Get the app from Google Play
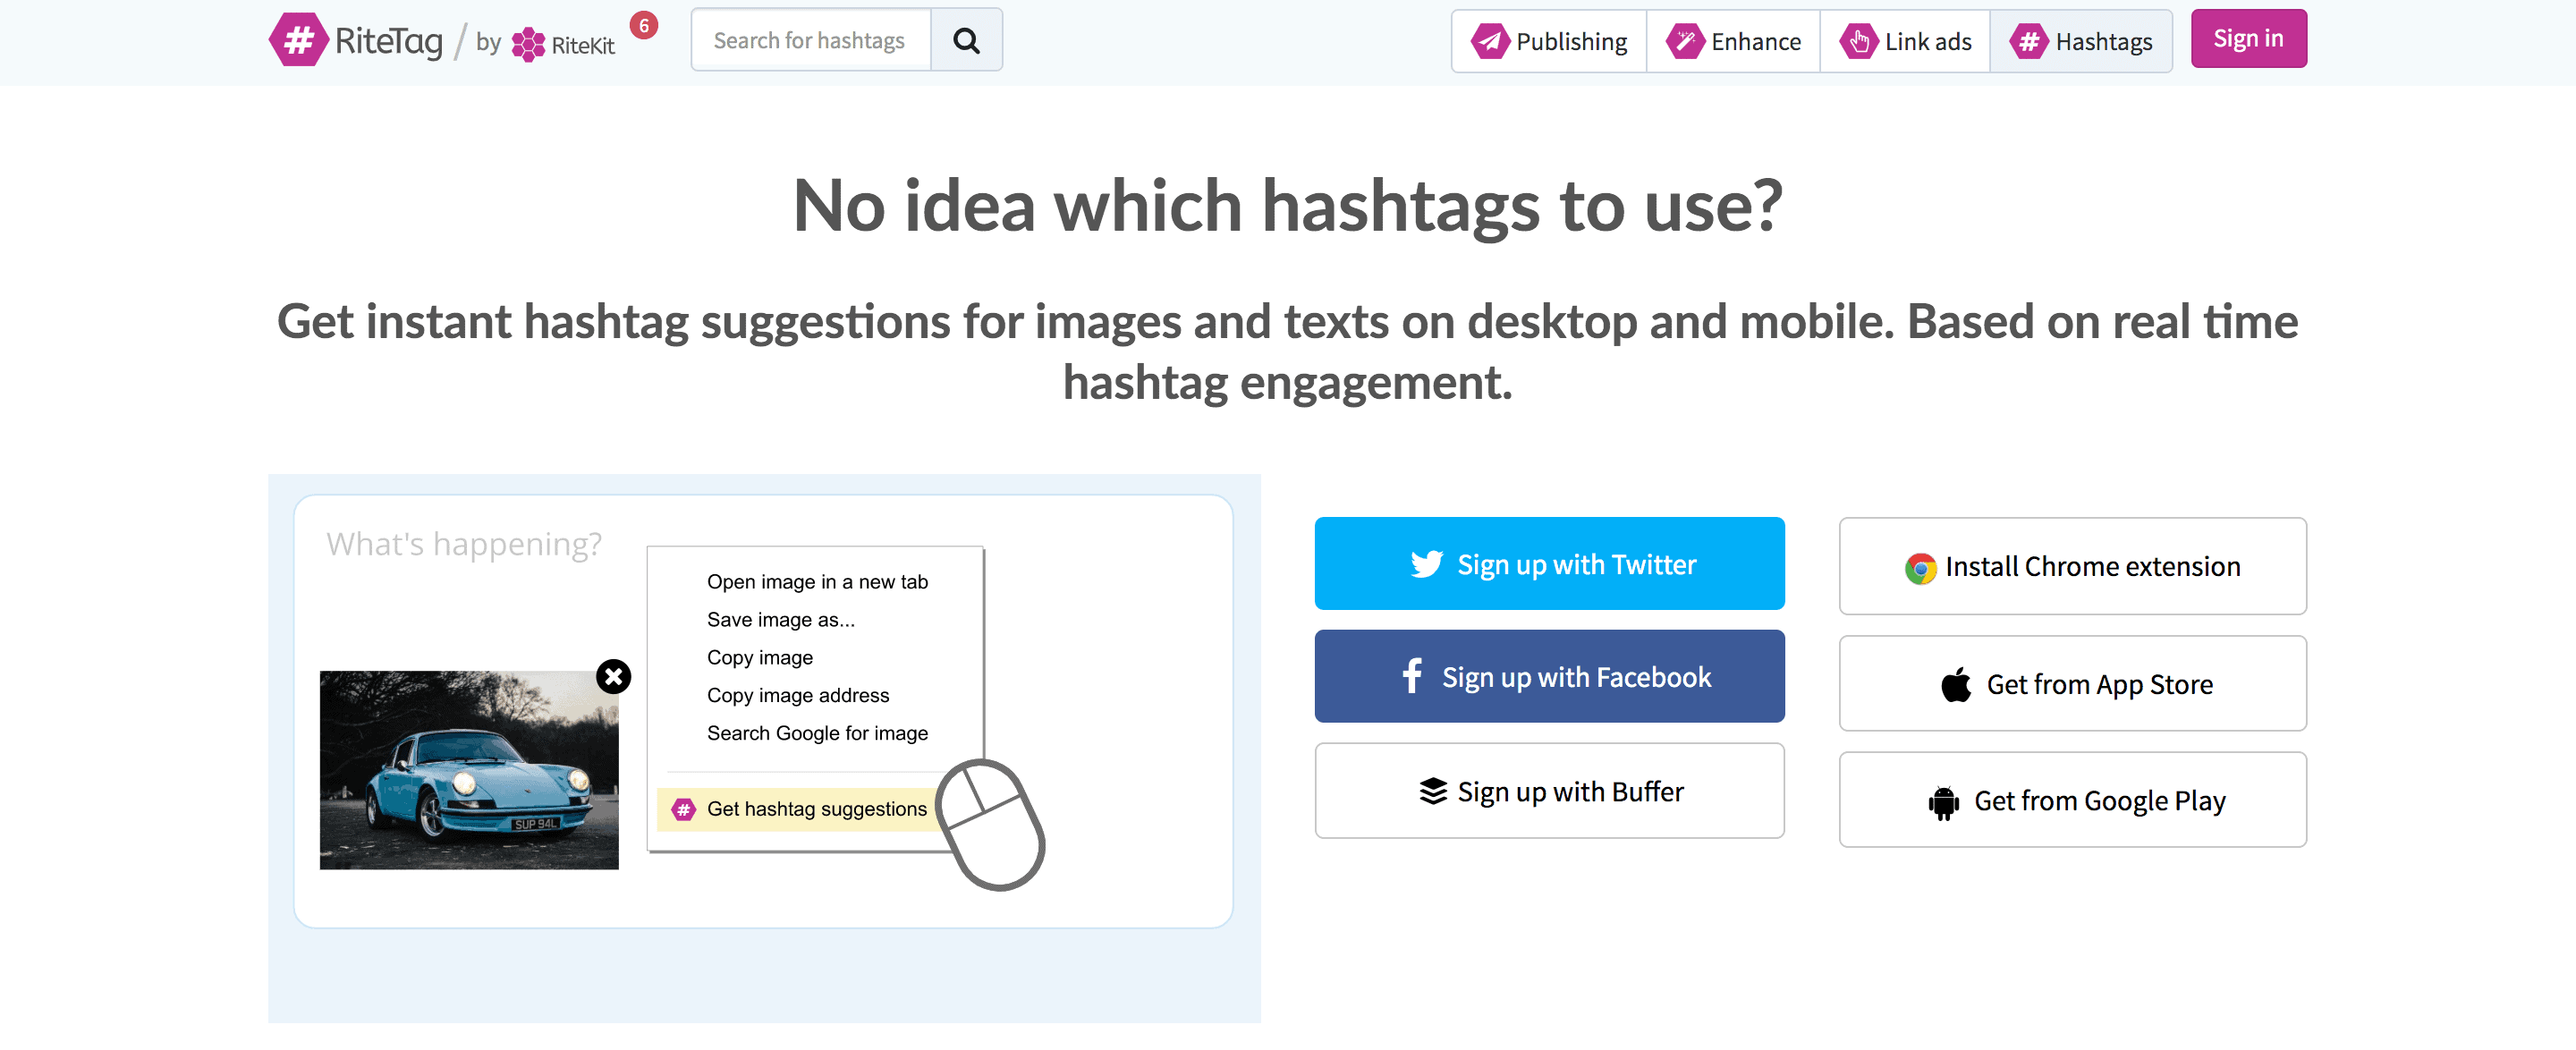The width and height of the screenshot is (2576, 1050). [x=2072, y=800]
